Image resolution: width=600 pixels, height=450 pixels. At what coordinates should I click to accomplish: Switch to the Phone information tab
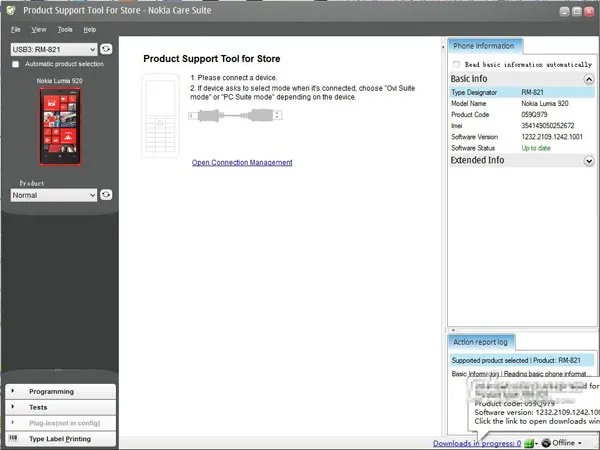tap(484, 46)
